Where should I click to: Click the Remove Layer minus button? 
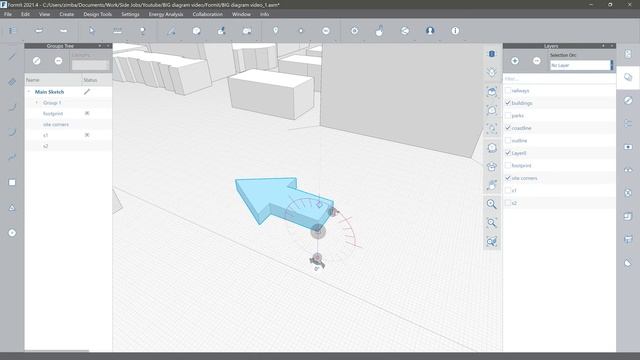(537, 61)
